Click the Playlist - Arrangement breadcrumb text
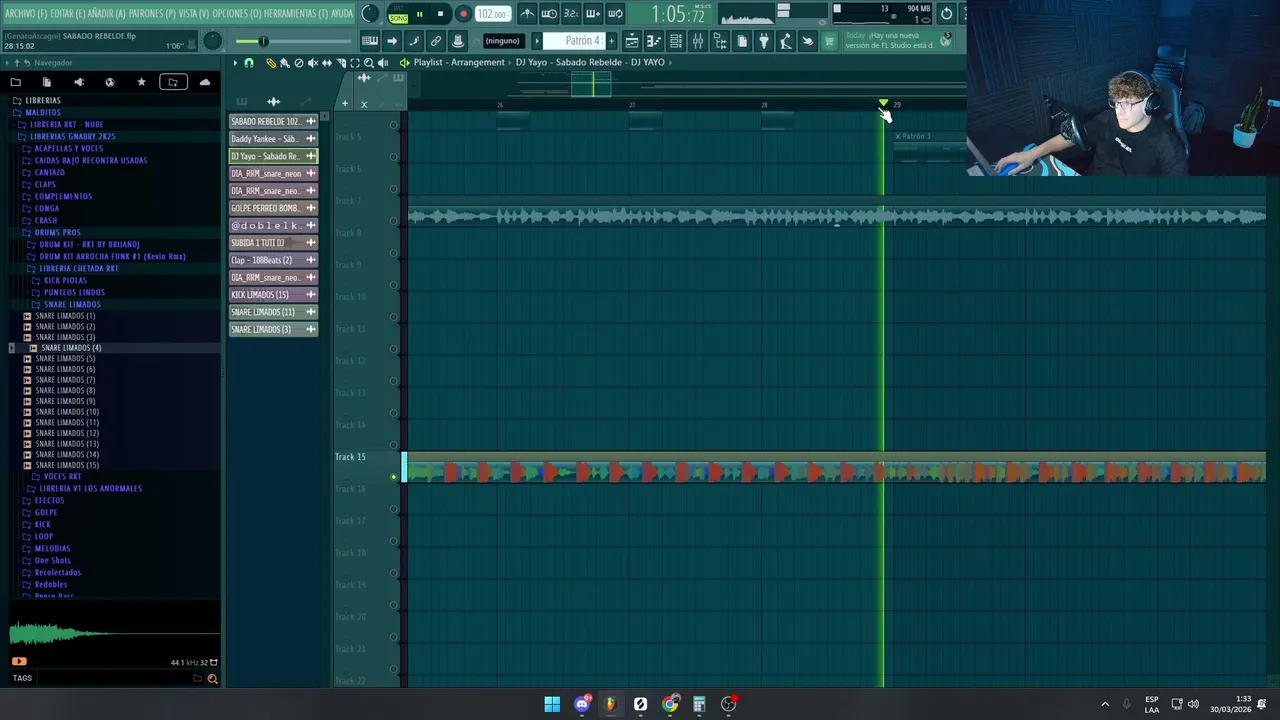This screenshot has width=1280, height=720. (459, 62)
